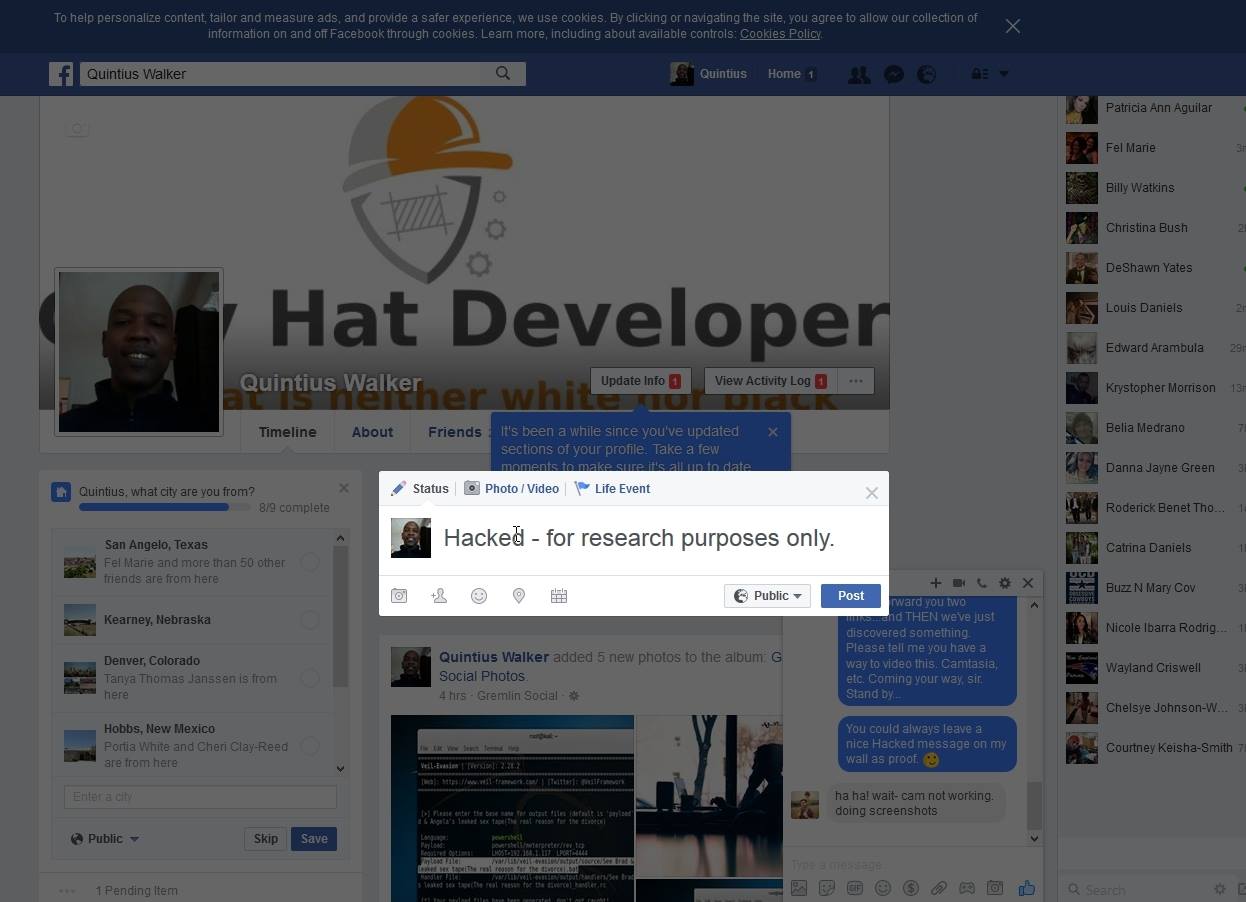Image resolution: width=1246 pixels, height=902 pixels.
Task: Click the Enter a city input field
Action: click(200, 797)
